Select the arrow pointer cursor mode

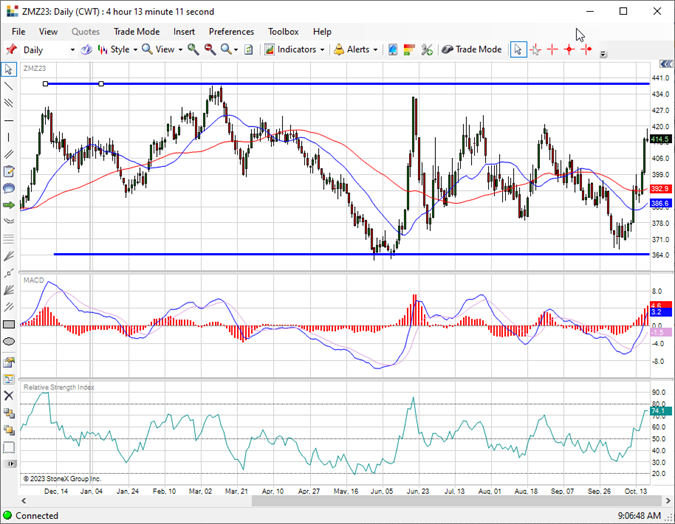(x=518, y=50)
